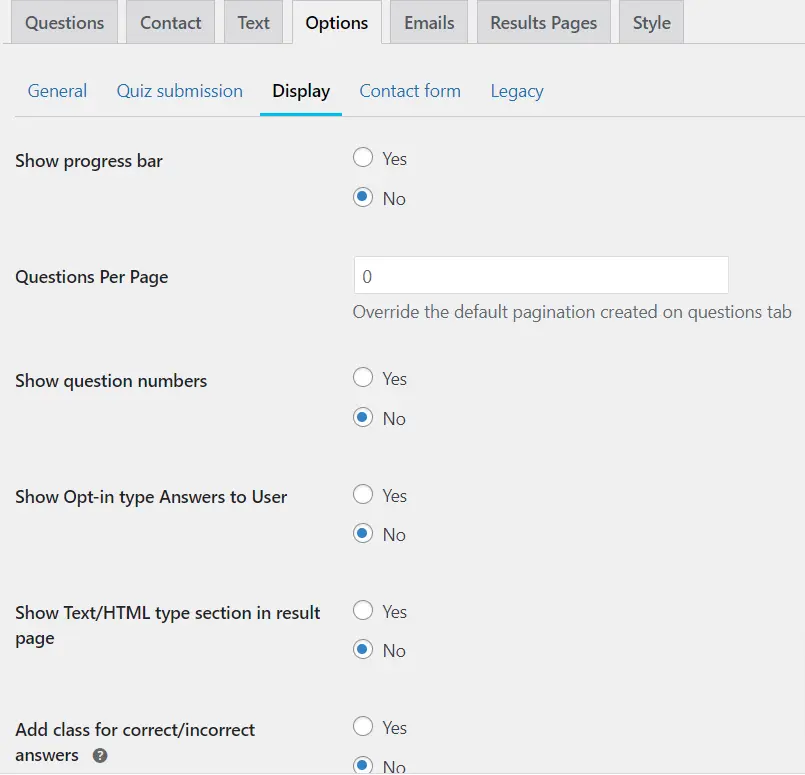Open the Quiz submission sub-tab
805x775 pixels.
[x=179, y=91]
